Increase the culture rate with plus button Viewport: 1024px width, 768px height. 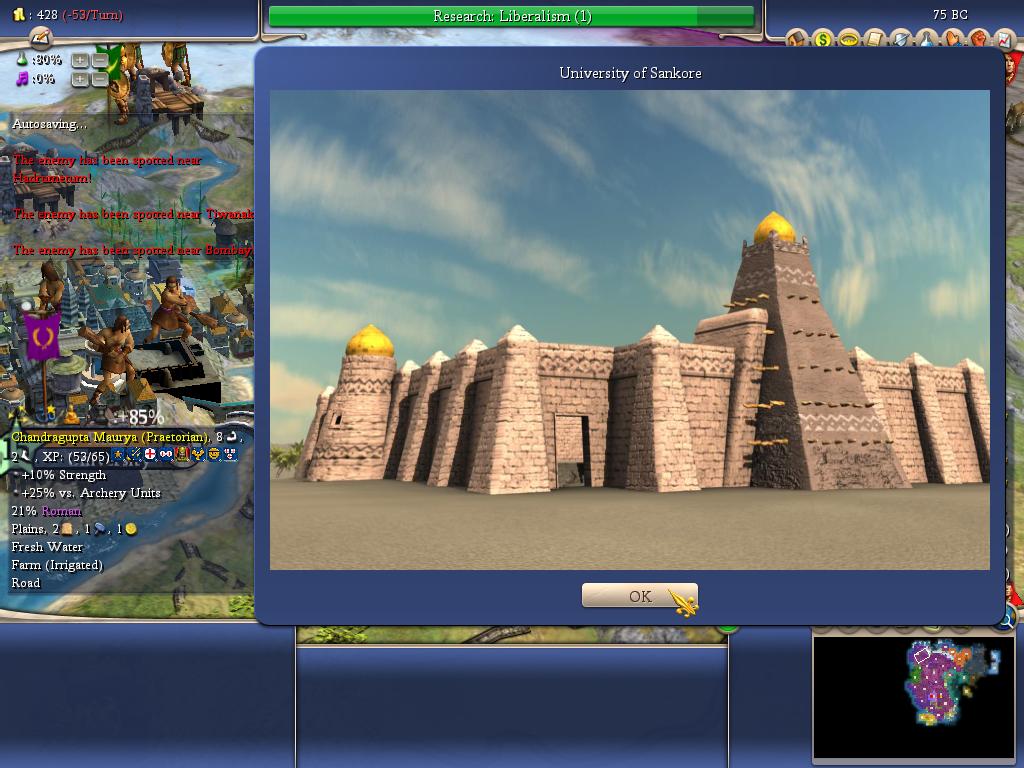(80, 79)
